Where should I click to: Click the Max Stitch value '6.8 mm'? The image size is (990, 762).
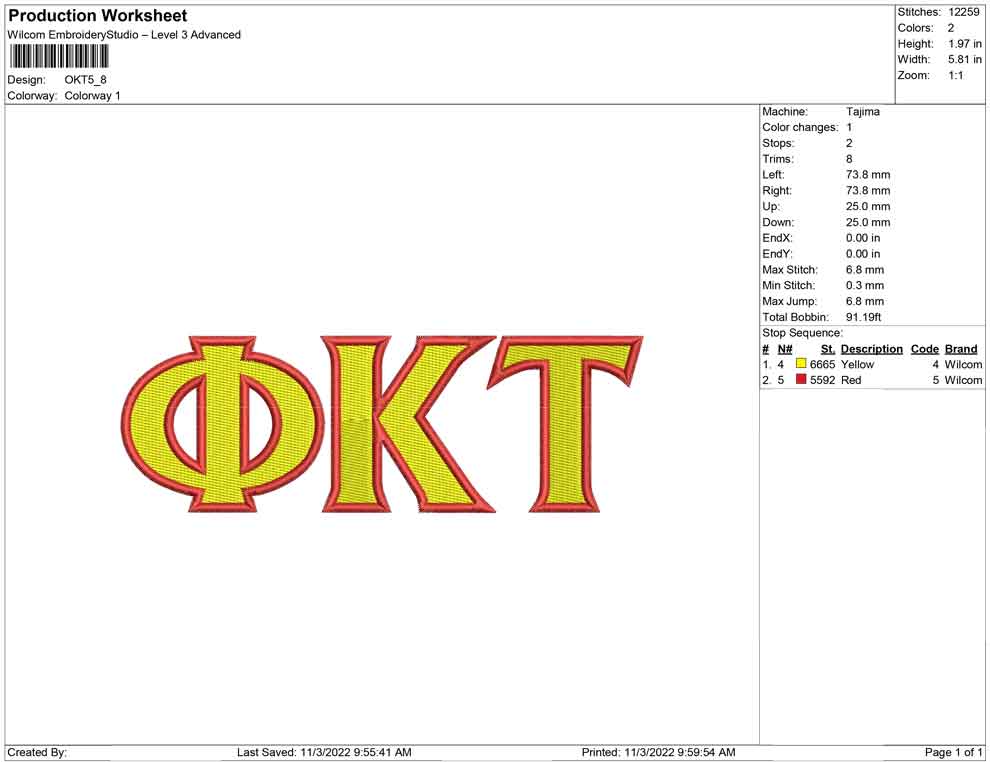(x=865, y=269)
